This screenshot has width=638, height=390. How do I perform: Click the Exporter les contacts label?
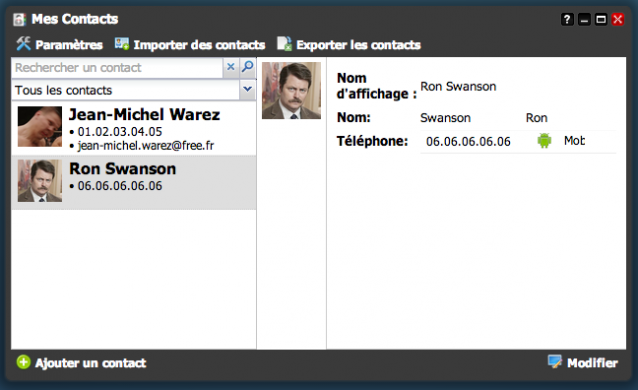(358, 45)
